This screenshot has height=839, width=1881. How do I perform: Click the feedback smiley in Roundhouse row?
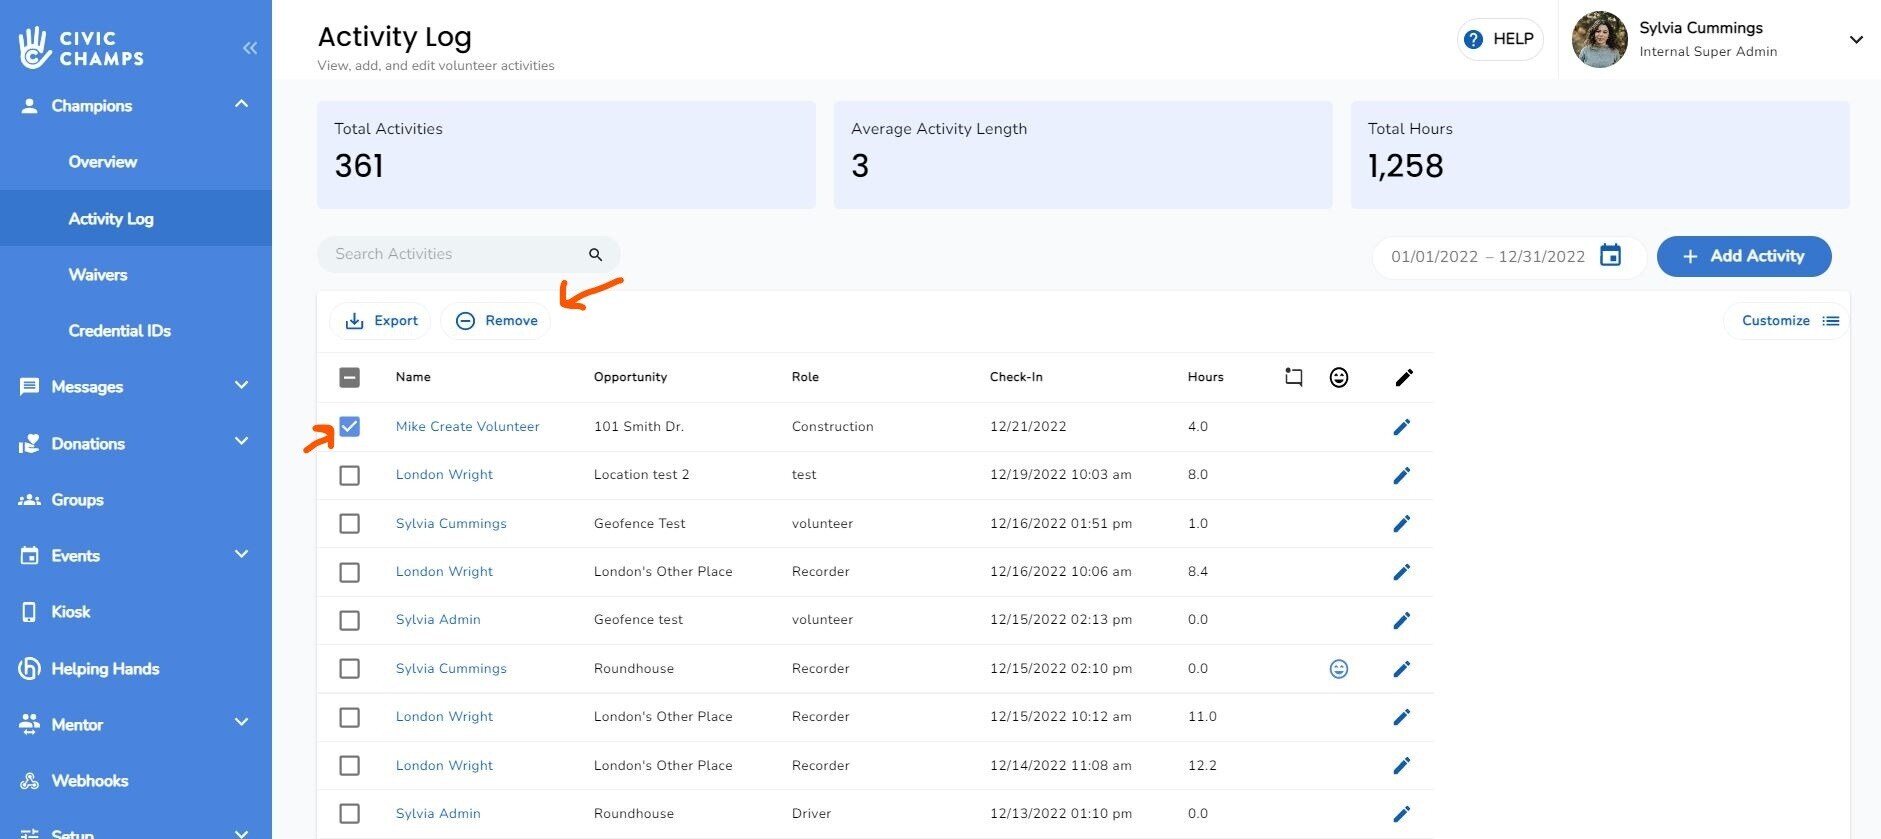pos(1338,669)
